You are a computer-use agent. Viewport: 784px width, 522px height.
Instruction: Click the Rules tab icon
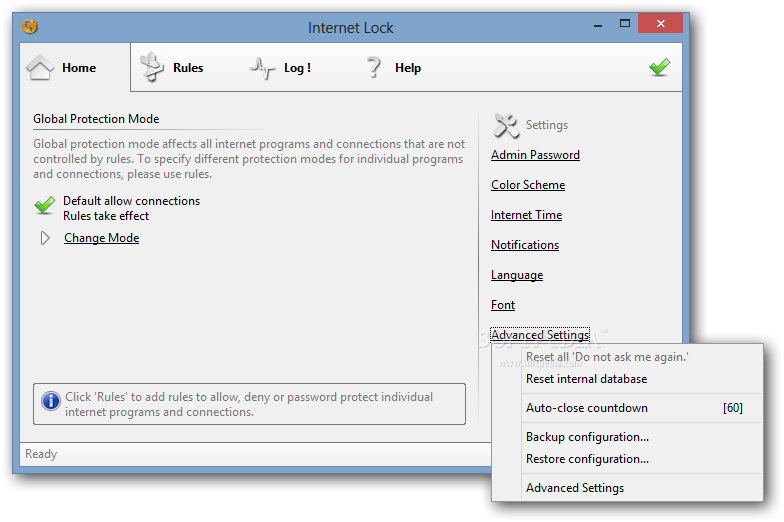[151, 68]
